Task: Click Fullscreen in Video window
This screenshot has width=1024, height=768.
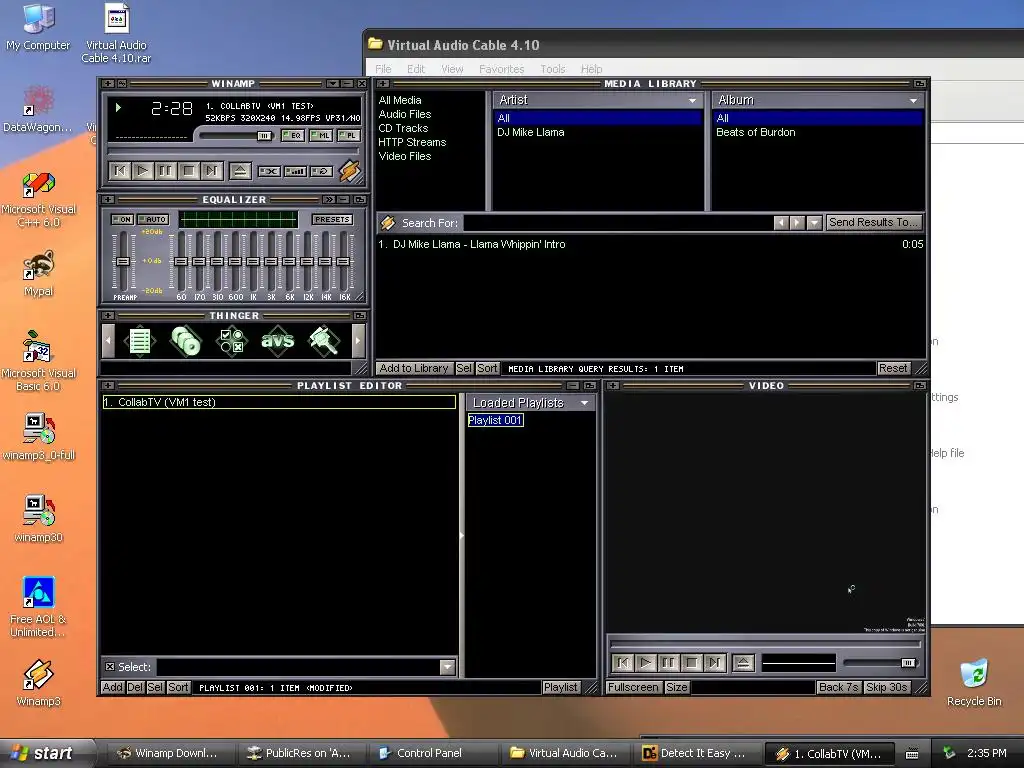Action: click(633, 687)
